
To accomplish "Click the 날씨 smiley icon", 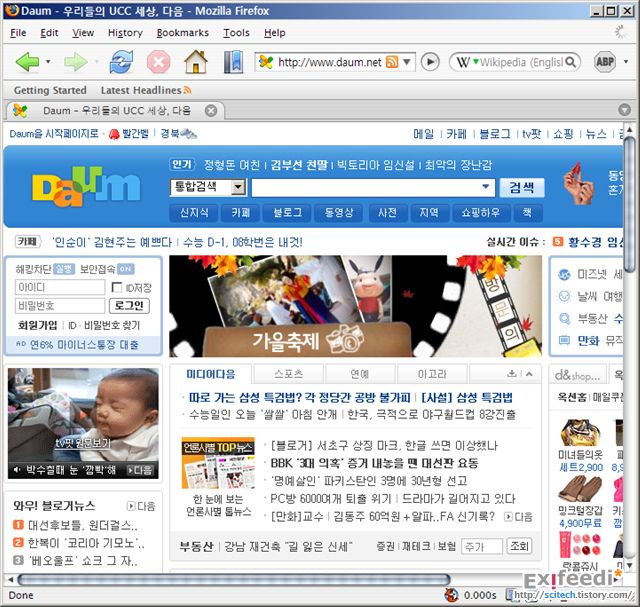I will coord(564,296).
